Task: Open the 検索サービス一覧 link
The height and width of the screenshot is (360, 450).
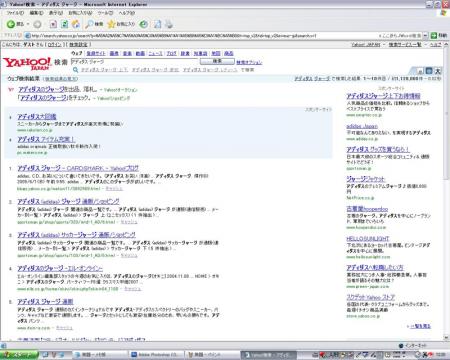Action: 405,44
